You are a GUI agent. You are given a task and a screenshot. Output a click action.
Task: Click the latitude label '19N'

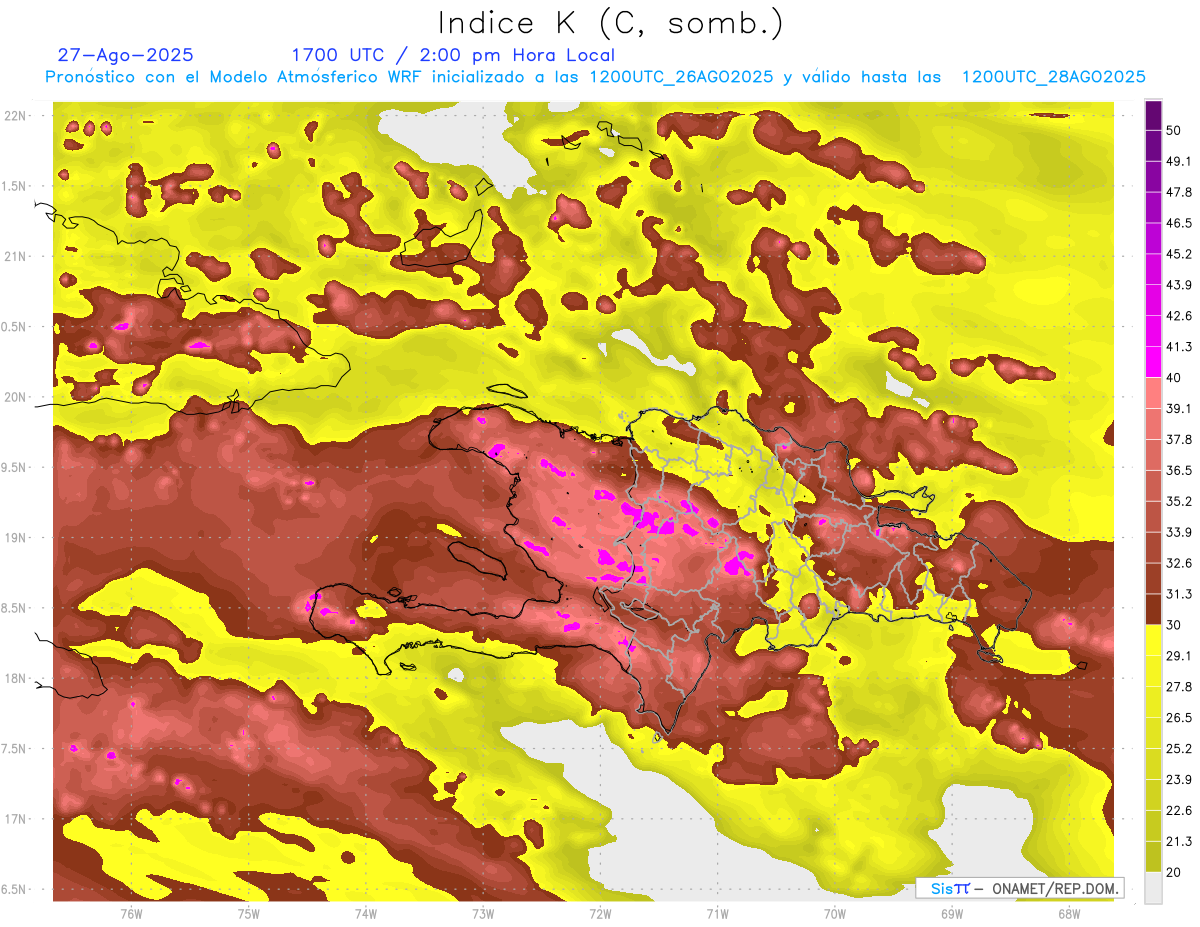[16, 538]
